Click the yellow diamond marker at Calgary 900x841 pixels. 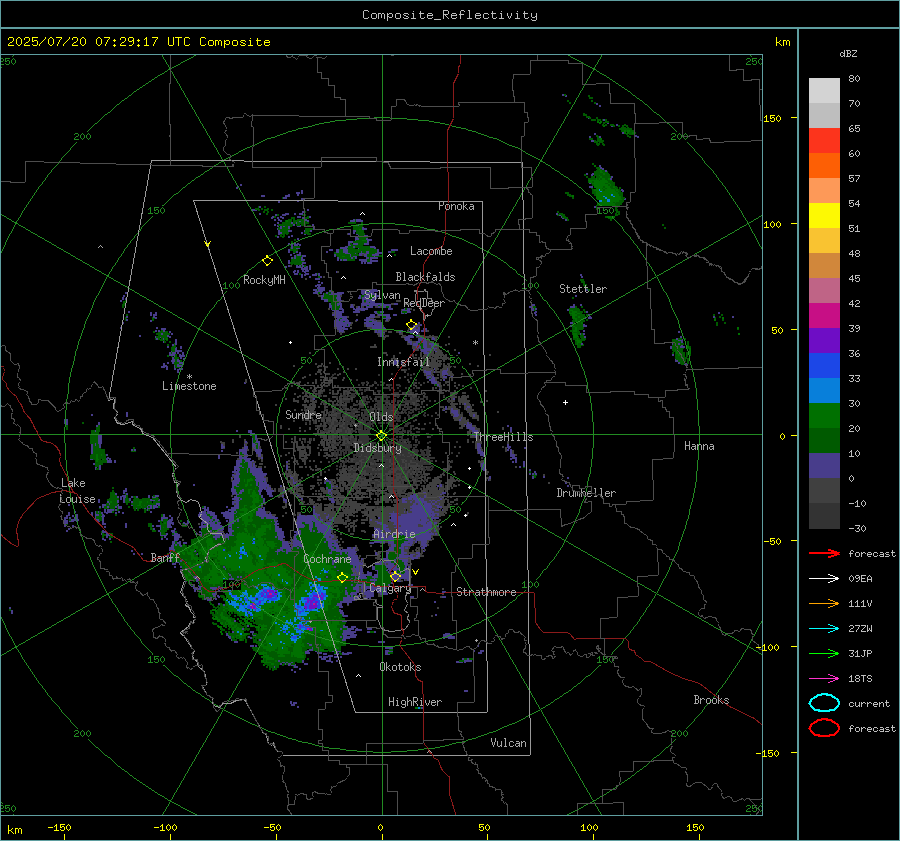[x=395, y=576]
